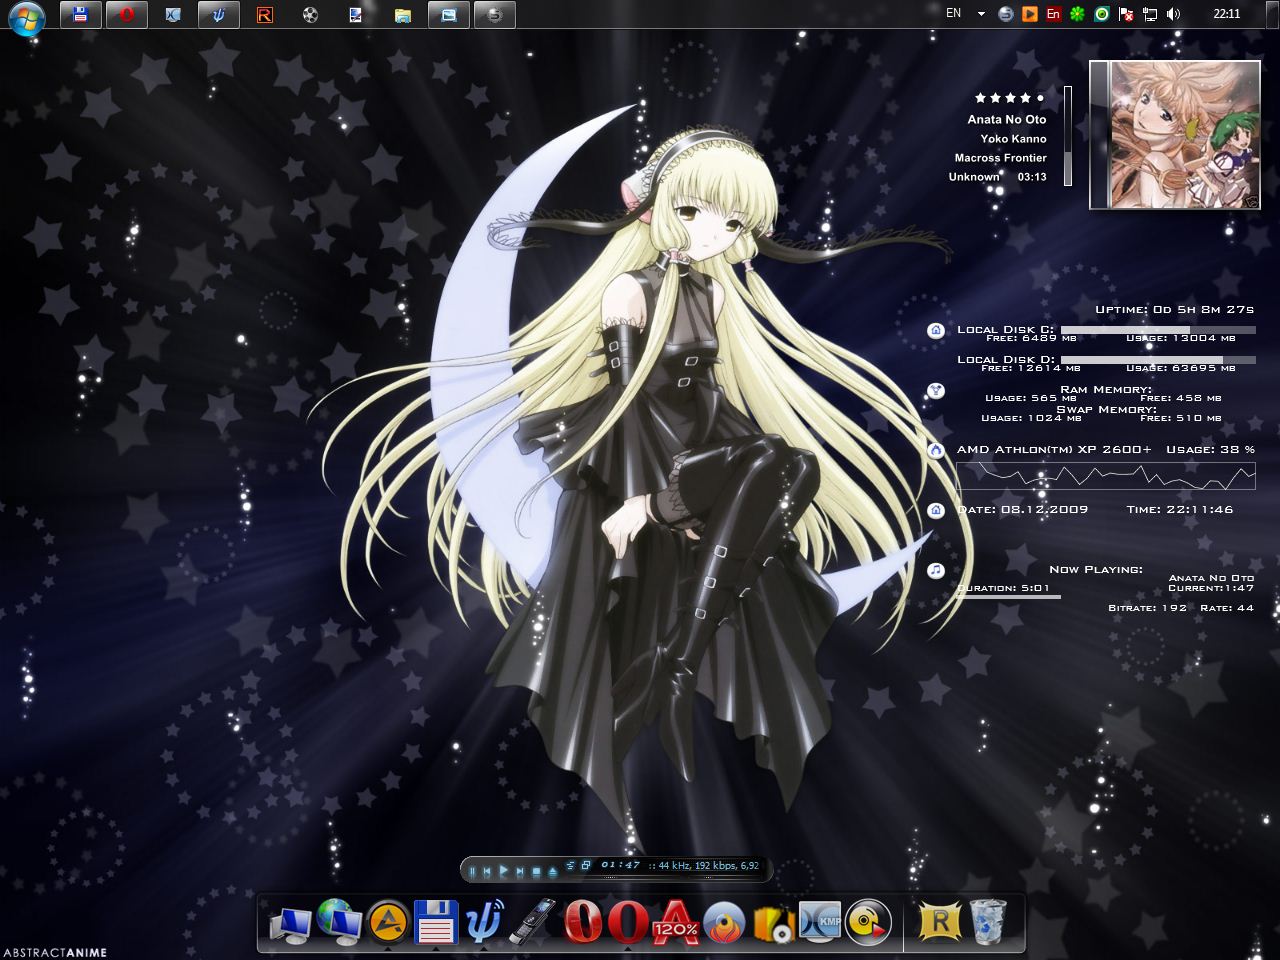The image size is (1280, 960).
Task: Click the Anata No Oto track title
Action: tap(1007, 119)
